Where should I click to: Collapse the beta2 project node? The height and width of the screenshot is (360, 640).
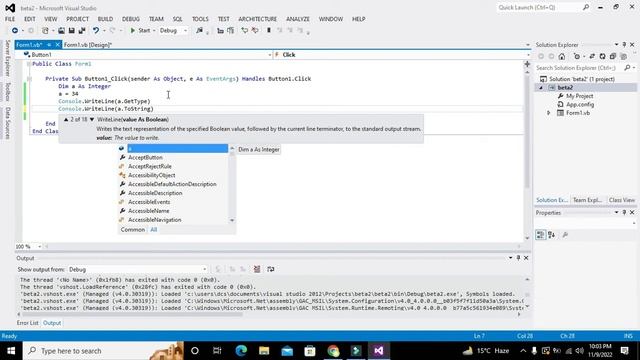541,88
